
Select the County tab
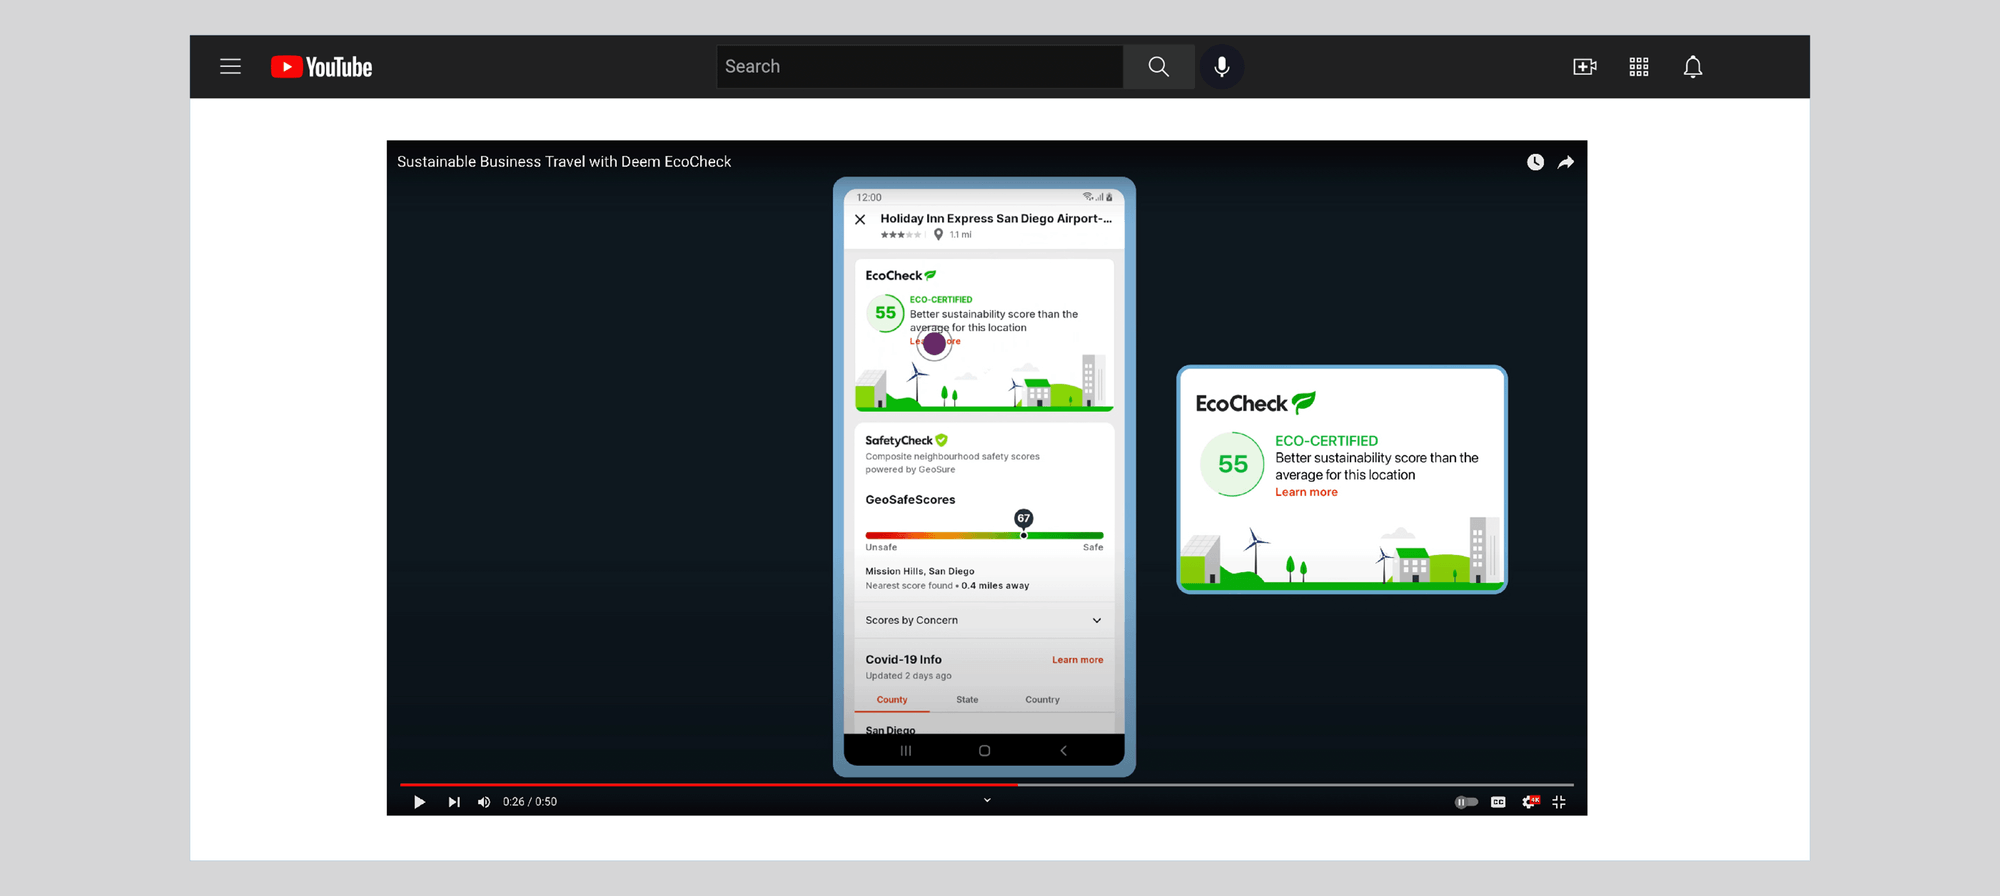click(892, 700)
